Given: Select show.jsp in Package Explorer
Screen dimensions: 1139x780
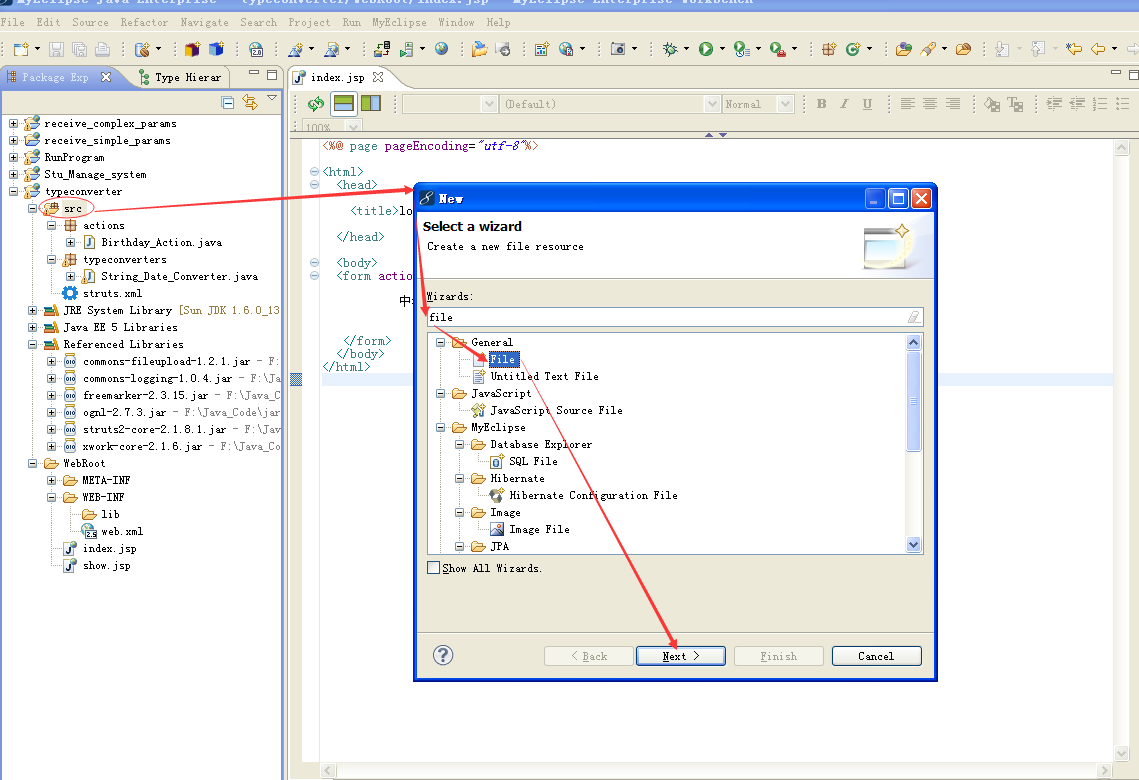Looking at the screenshot, I should tap(106, 566).
